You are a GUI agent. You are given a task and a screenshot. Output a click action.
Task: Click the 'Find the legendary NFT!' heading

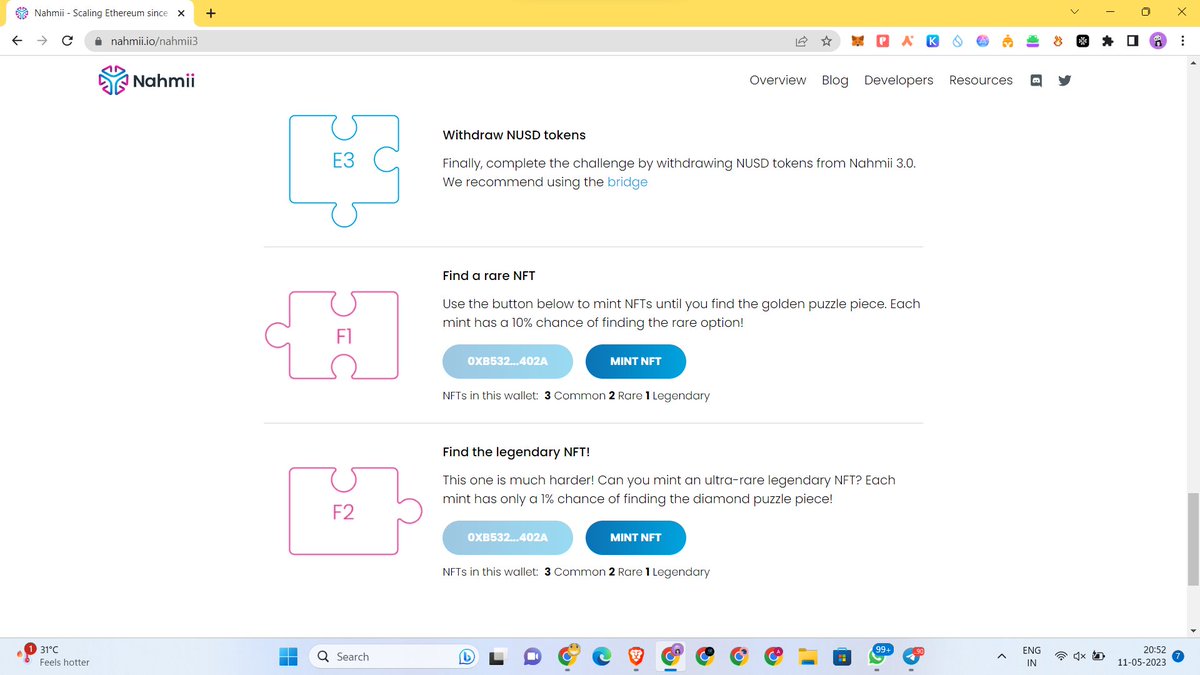click(x=518, y=451)
